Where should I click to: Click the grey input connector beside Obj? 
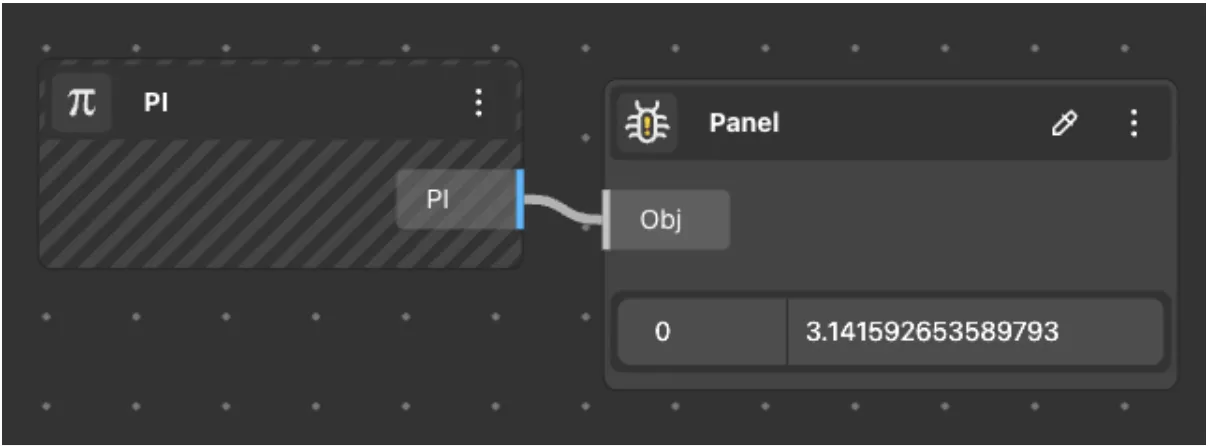coord(606,219)
